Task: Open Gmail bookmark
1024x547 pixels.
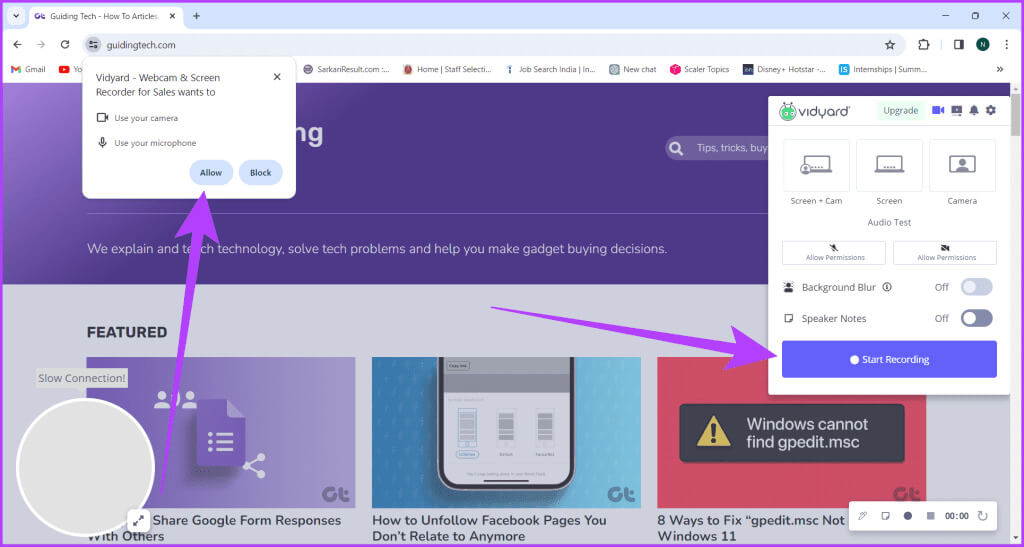Action: pos(28,69)
